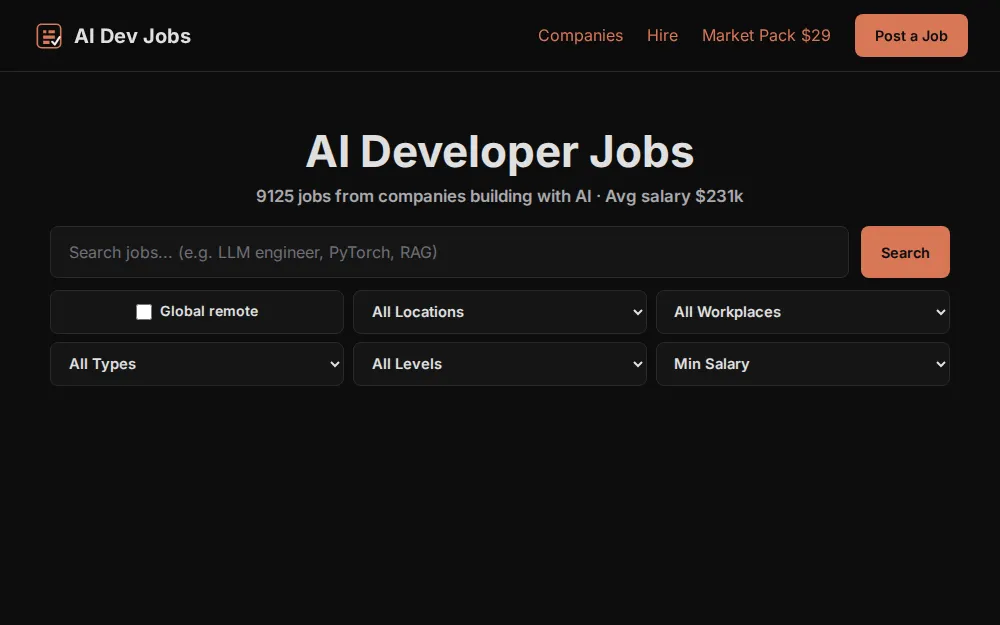Click the 9125 jobs subtitle text

point(499,196)
